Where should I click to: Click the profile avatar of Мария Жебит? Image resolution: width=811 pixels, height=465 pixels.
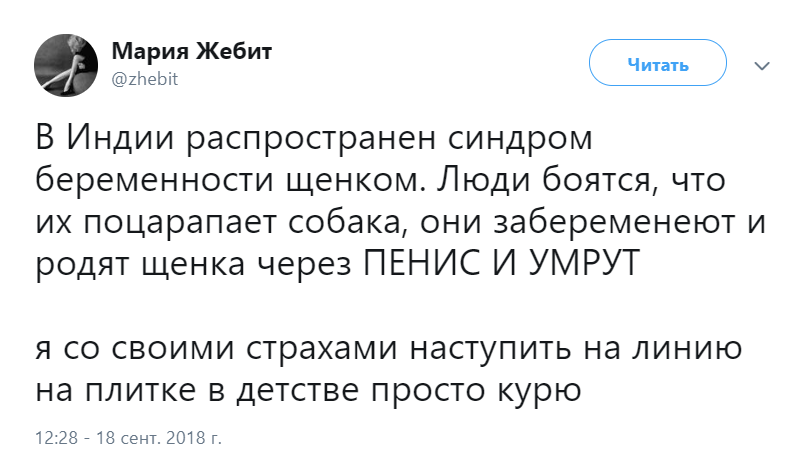66,63
